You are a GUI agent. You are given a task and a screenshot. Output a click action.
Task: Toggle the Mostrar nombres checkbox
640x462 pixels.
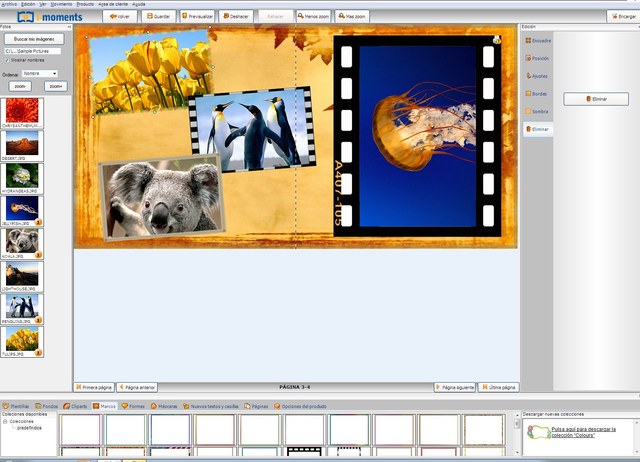7,59
